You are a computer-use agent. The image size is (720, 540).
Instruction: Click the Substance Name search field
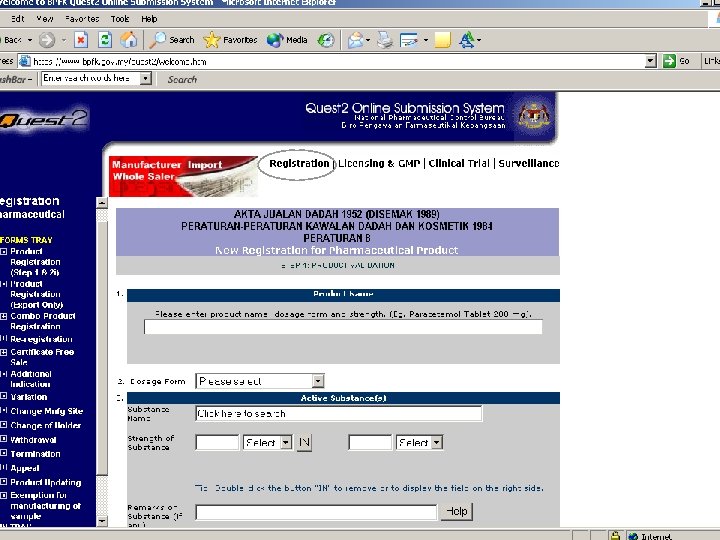[x=338, y=413]
